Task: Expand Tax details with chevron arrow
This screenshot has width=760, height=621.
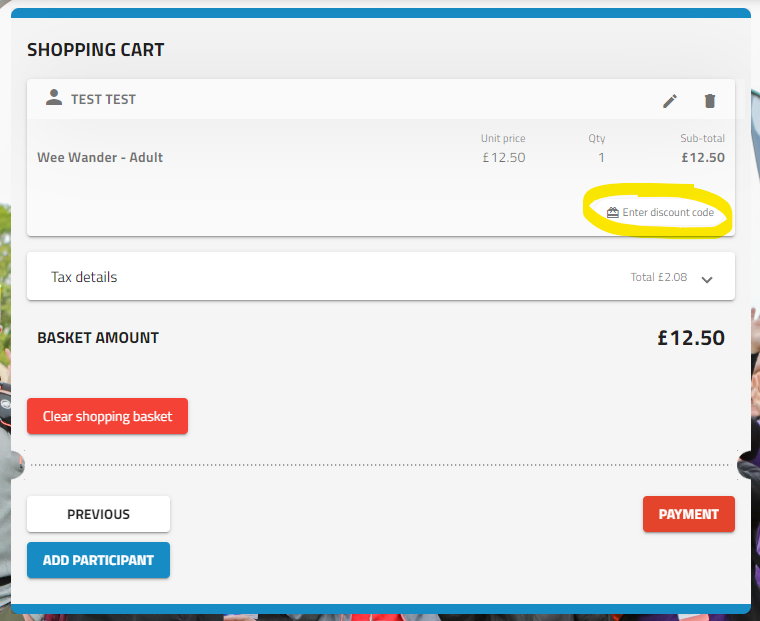Action: pos(707,279)
